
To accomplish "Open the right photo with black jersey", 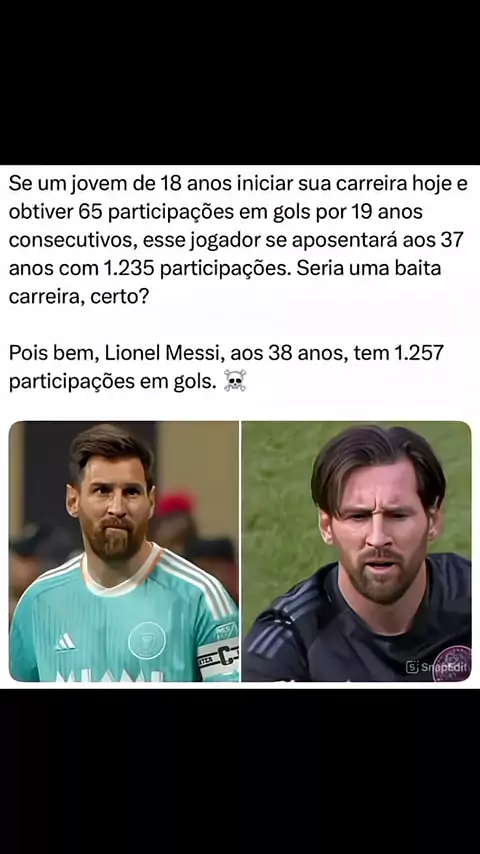I will 356,551.
